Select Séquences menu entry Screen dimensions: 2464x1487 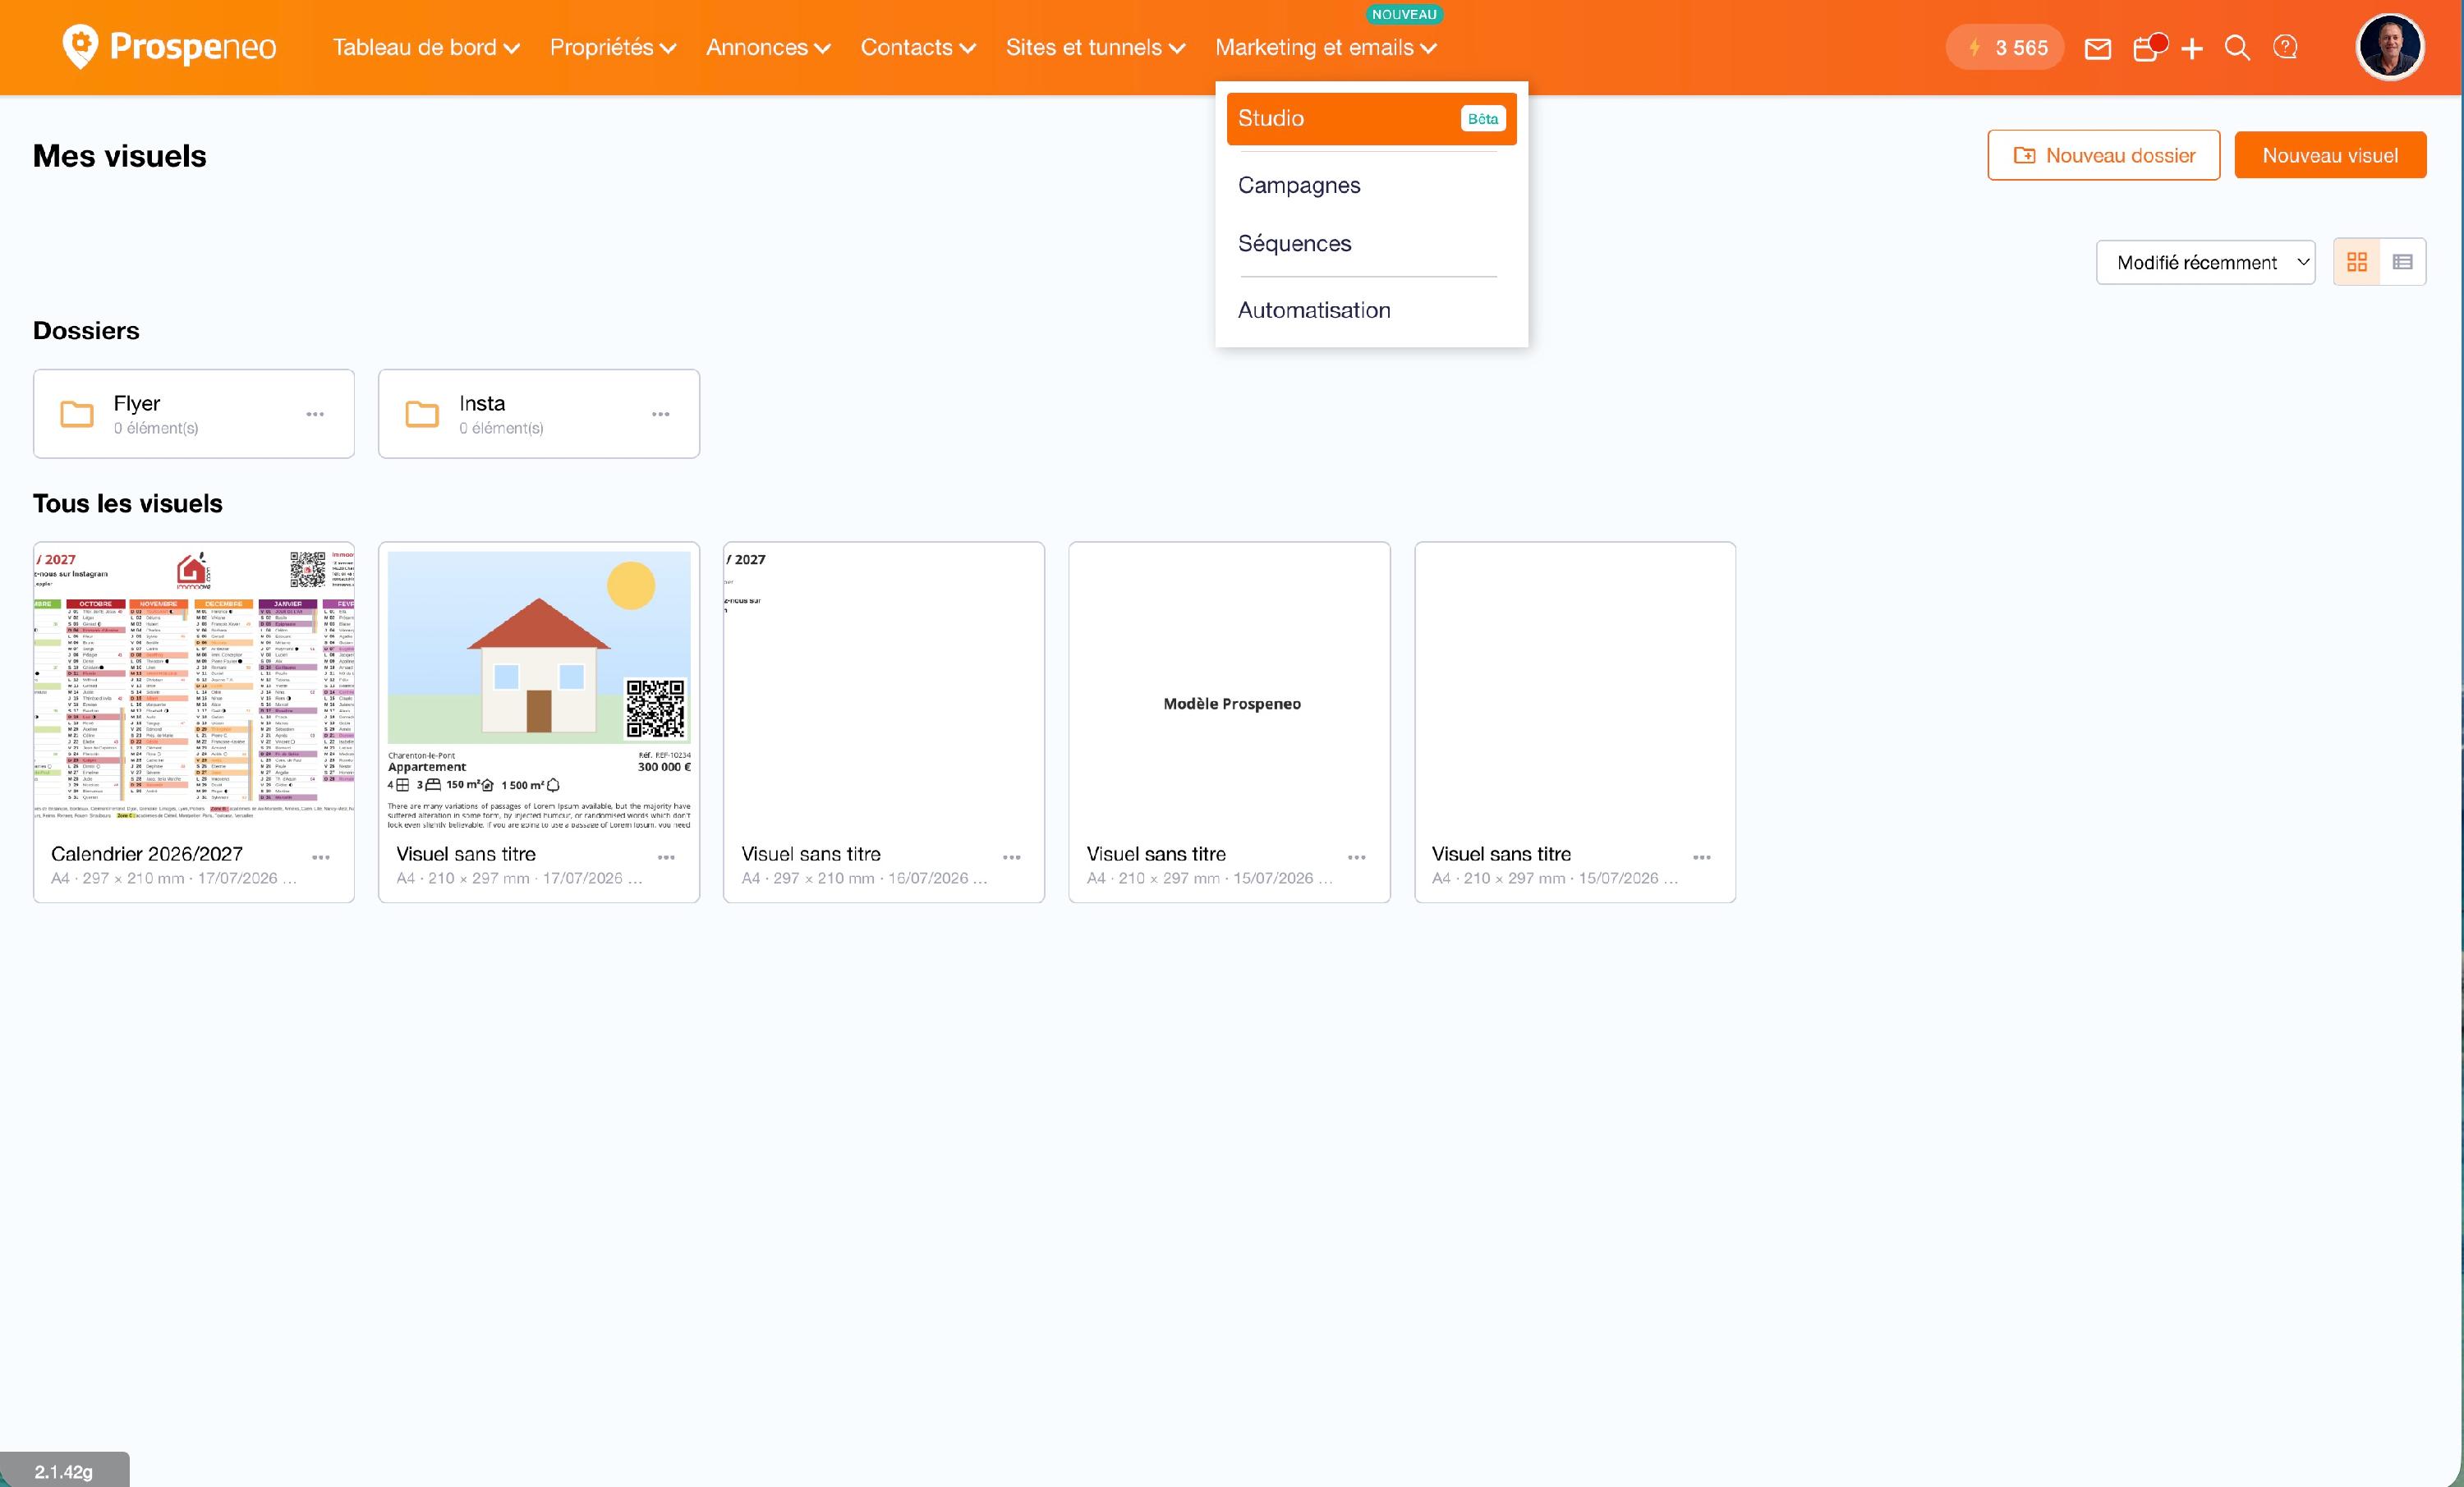1371,243
